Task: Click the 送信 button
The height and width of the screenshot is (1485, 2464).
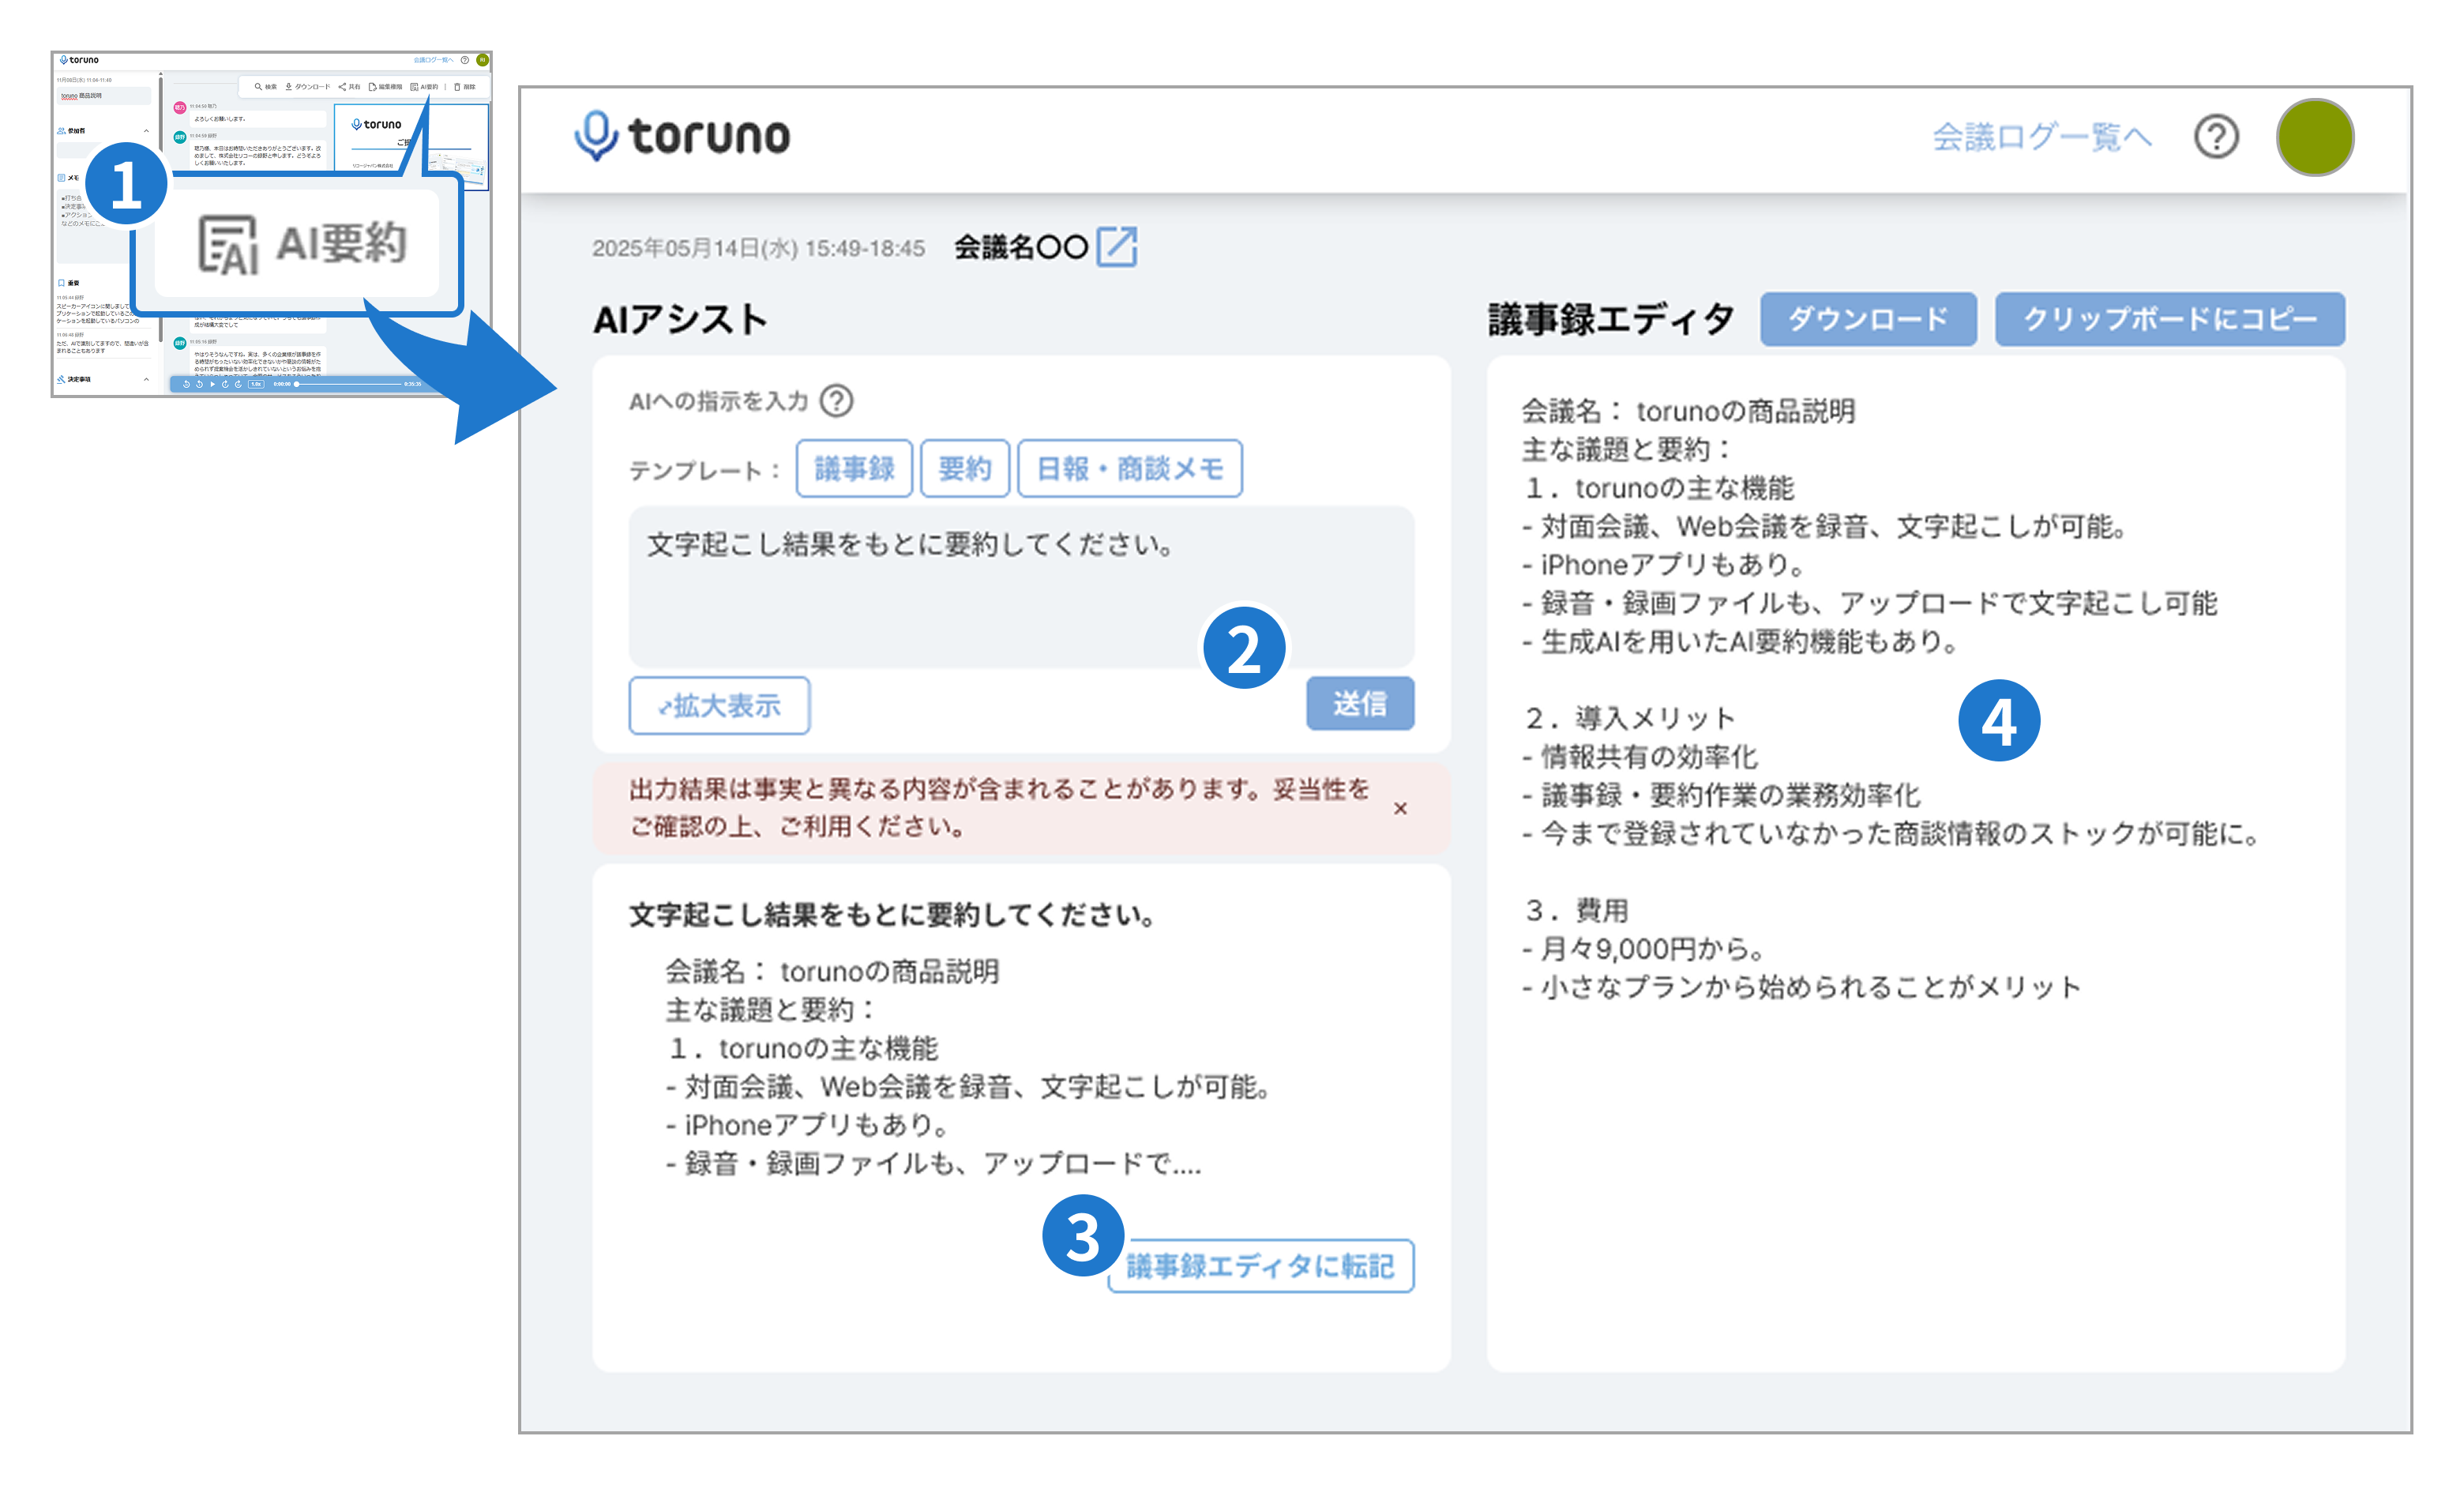Action: (x=1360, y=703)
